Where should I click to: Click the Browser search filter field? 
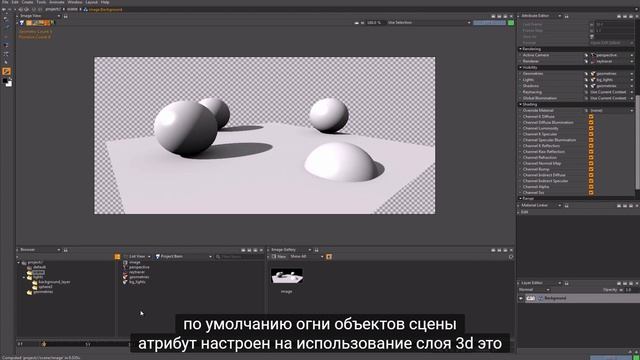(x=240, y=257)
